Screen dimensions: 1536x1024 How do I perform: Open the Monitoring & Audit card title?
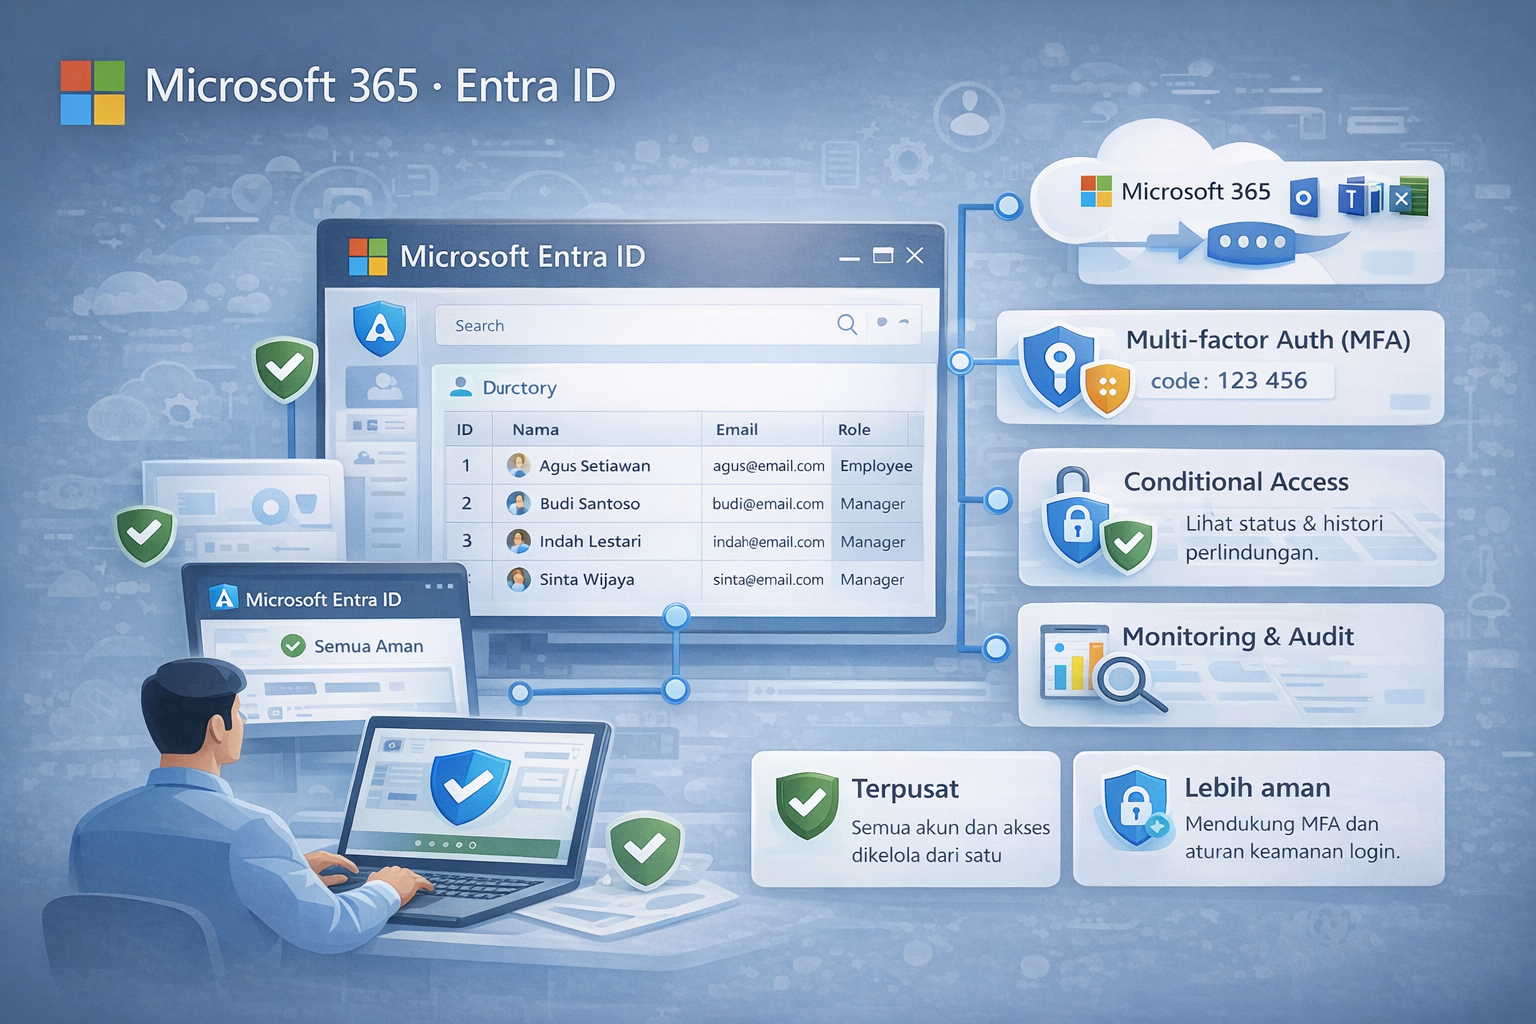pos(1238,636)
